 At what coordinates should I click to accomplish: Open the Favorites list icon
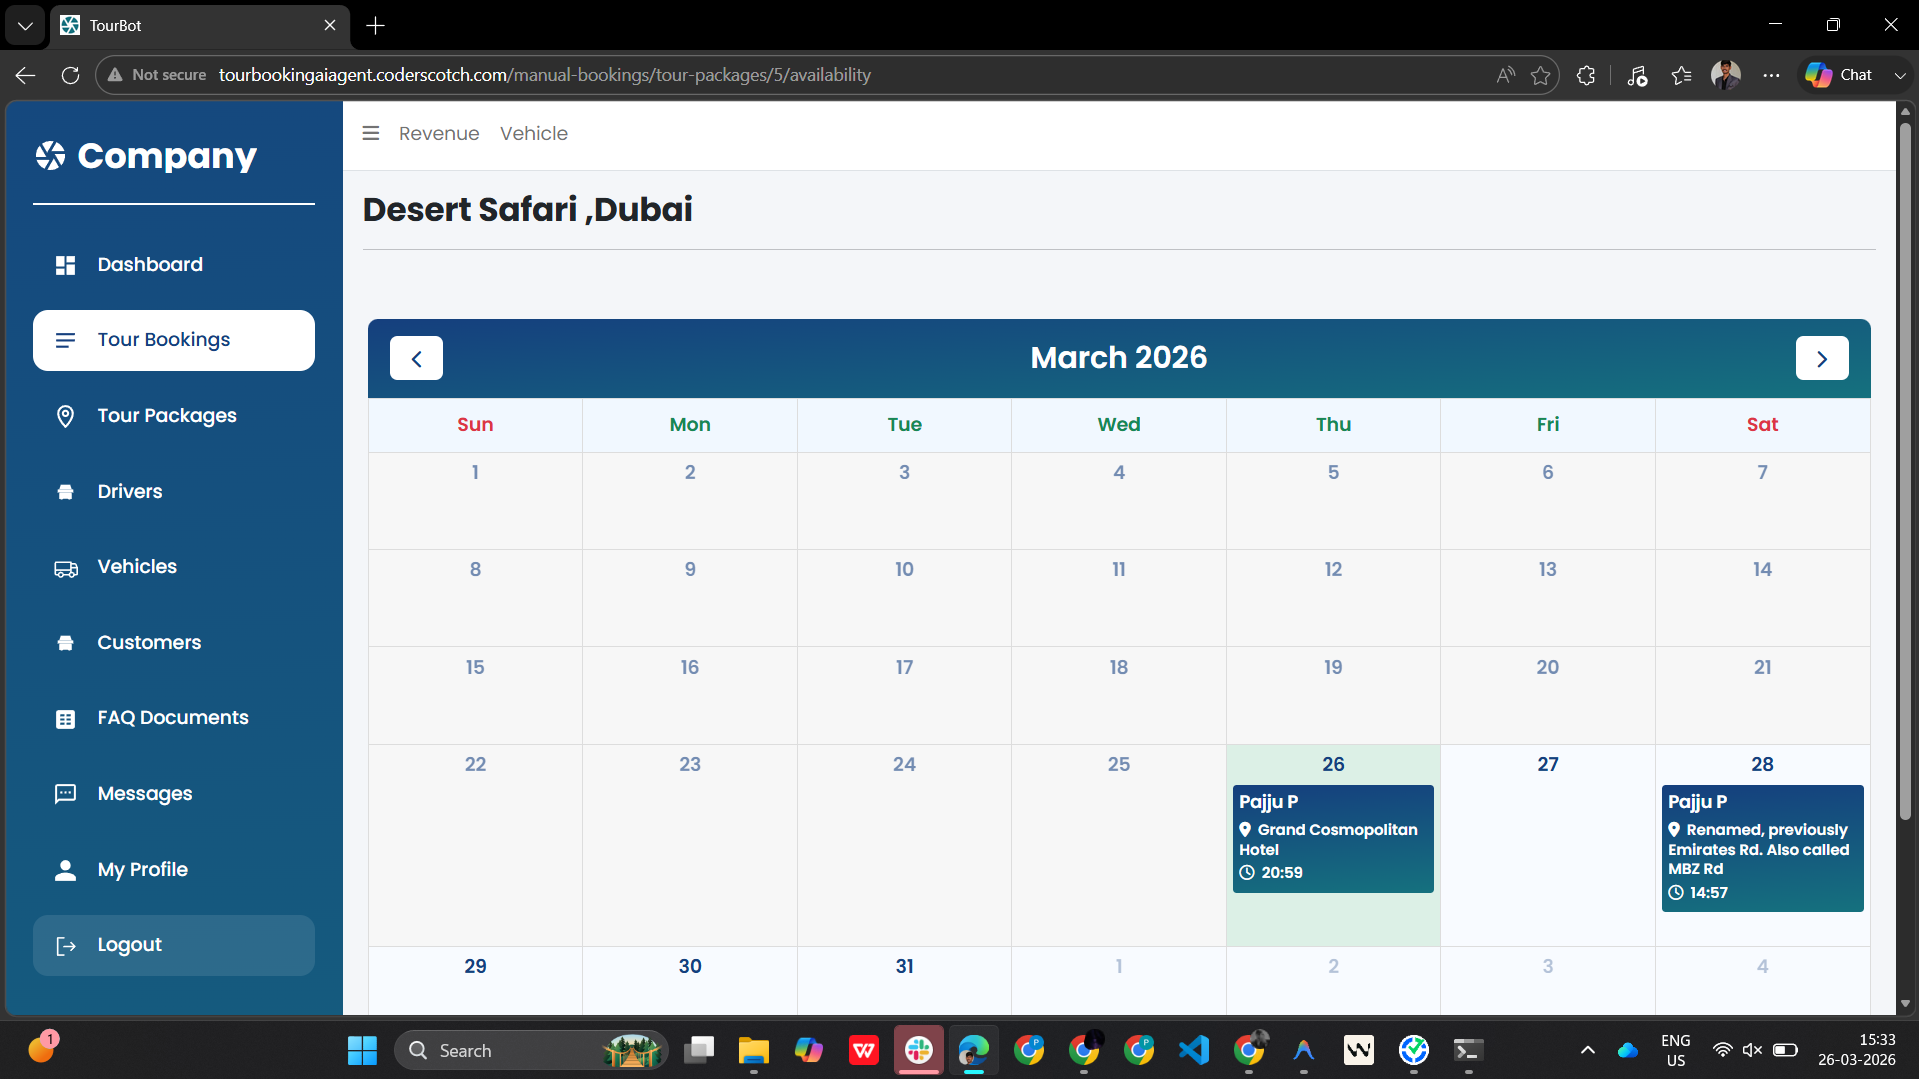tap(1682, 75)
